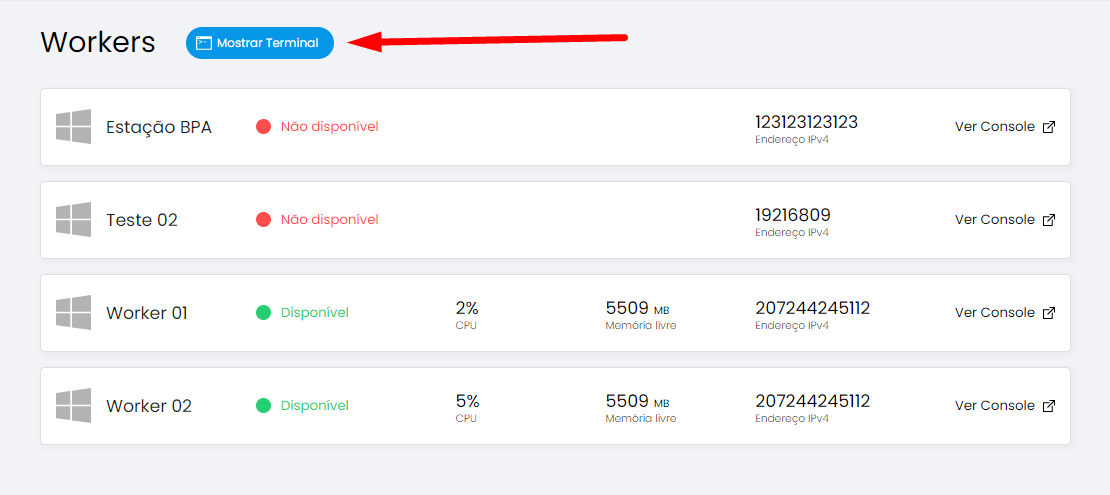Screen dimensions: 1110x495
Task: Click Worker 01 free memory value 5509 MB
Action: point(638,308)
